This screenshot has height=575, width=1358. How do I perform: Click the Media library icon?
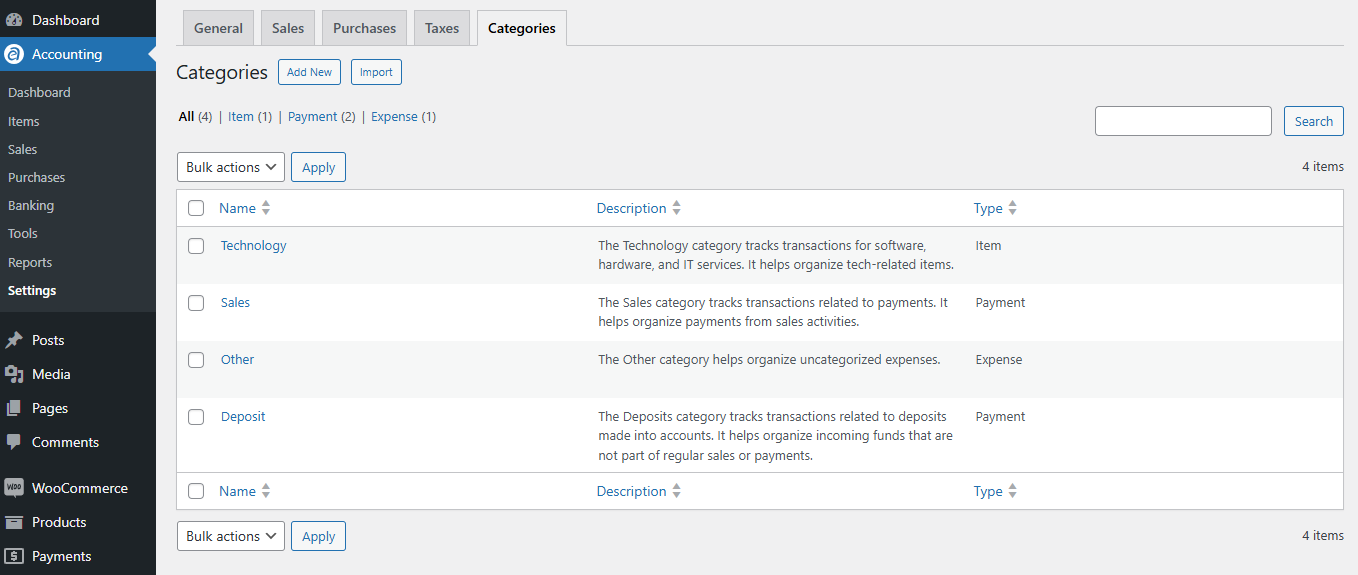pos(14,374)
